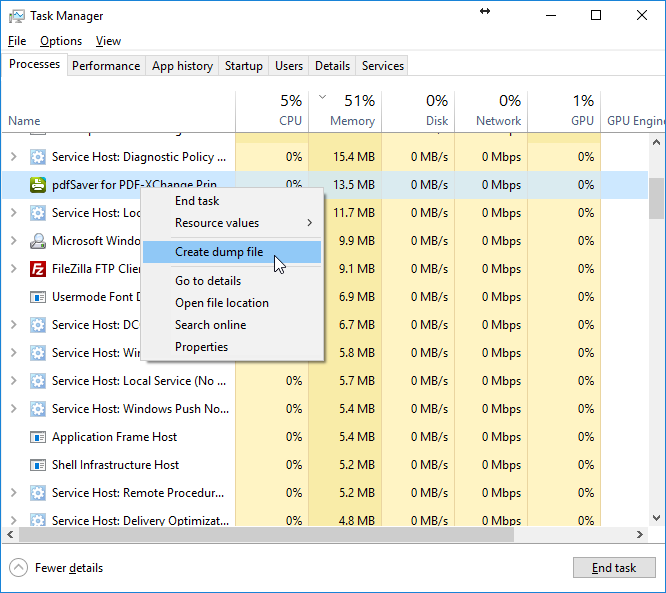Image resolution: width=666 pixels, height=593 pixels.
Task: Click gear icon of Service Host: Windows Push No...
Action: point(38,409)
